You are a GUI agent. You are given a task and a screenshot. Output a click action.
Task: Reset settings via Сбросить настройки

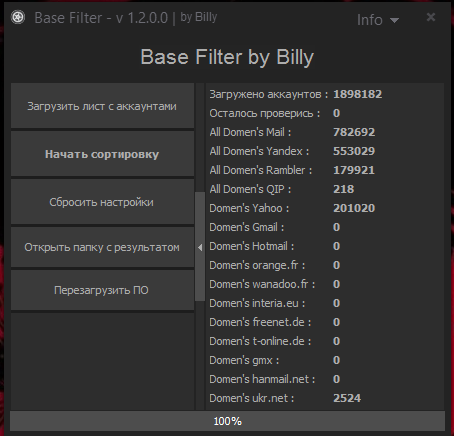pos(102,202)
